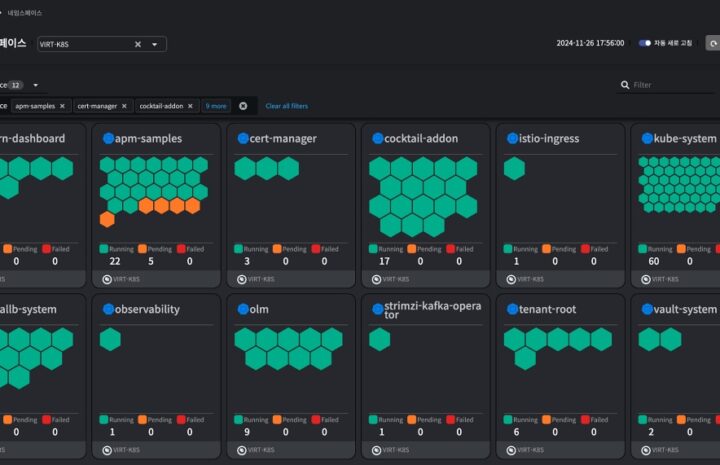This screenshot has width=720, height=465.
Task: Click the blue icon next to kube-system
Action: [x=647, y=138]
